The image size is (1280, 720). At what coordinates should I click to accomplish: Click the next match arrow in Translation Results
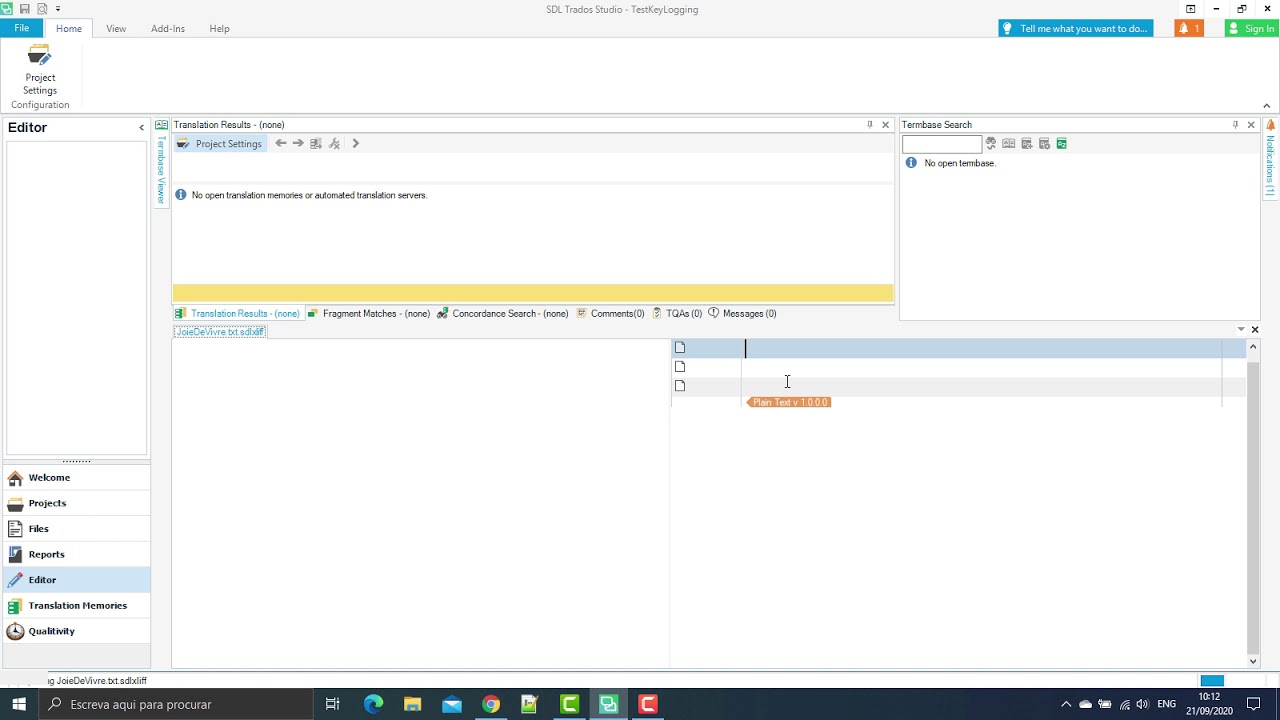pyautogui.click(x=298, y=143)
